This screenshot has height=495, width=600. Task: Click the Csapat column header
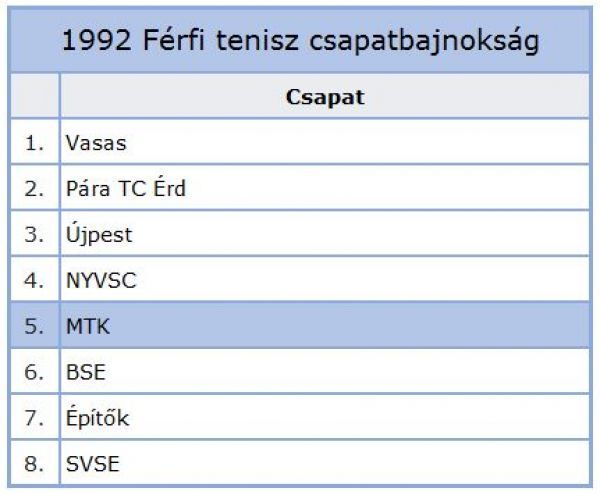325,97
